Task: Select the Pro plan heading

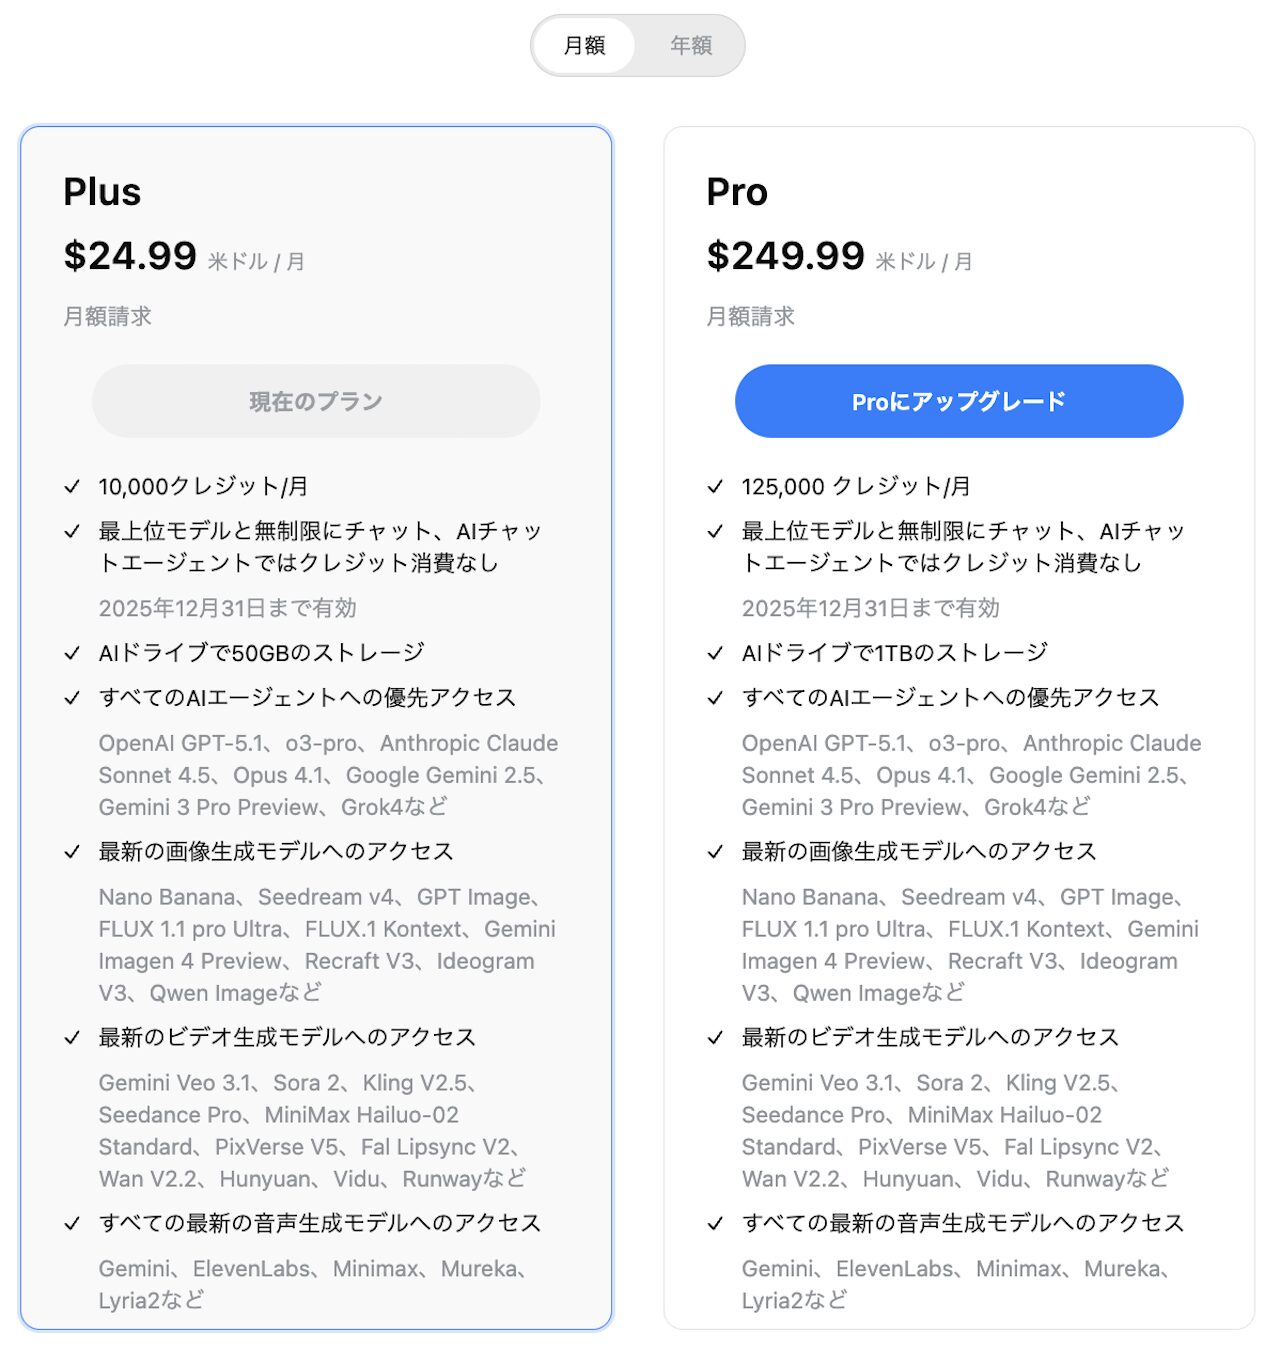Action: tap(737, 192)
